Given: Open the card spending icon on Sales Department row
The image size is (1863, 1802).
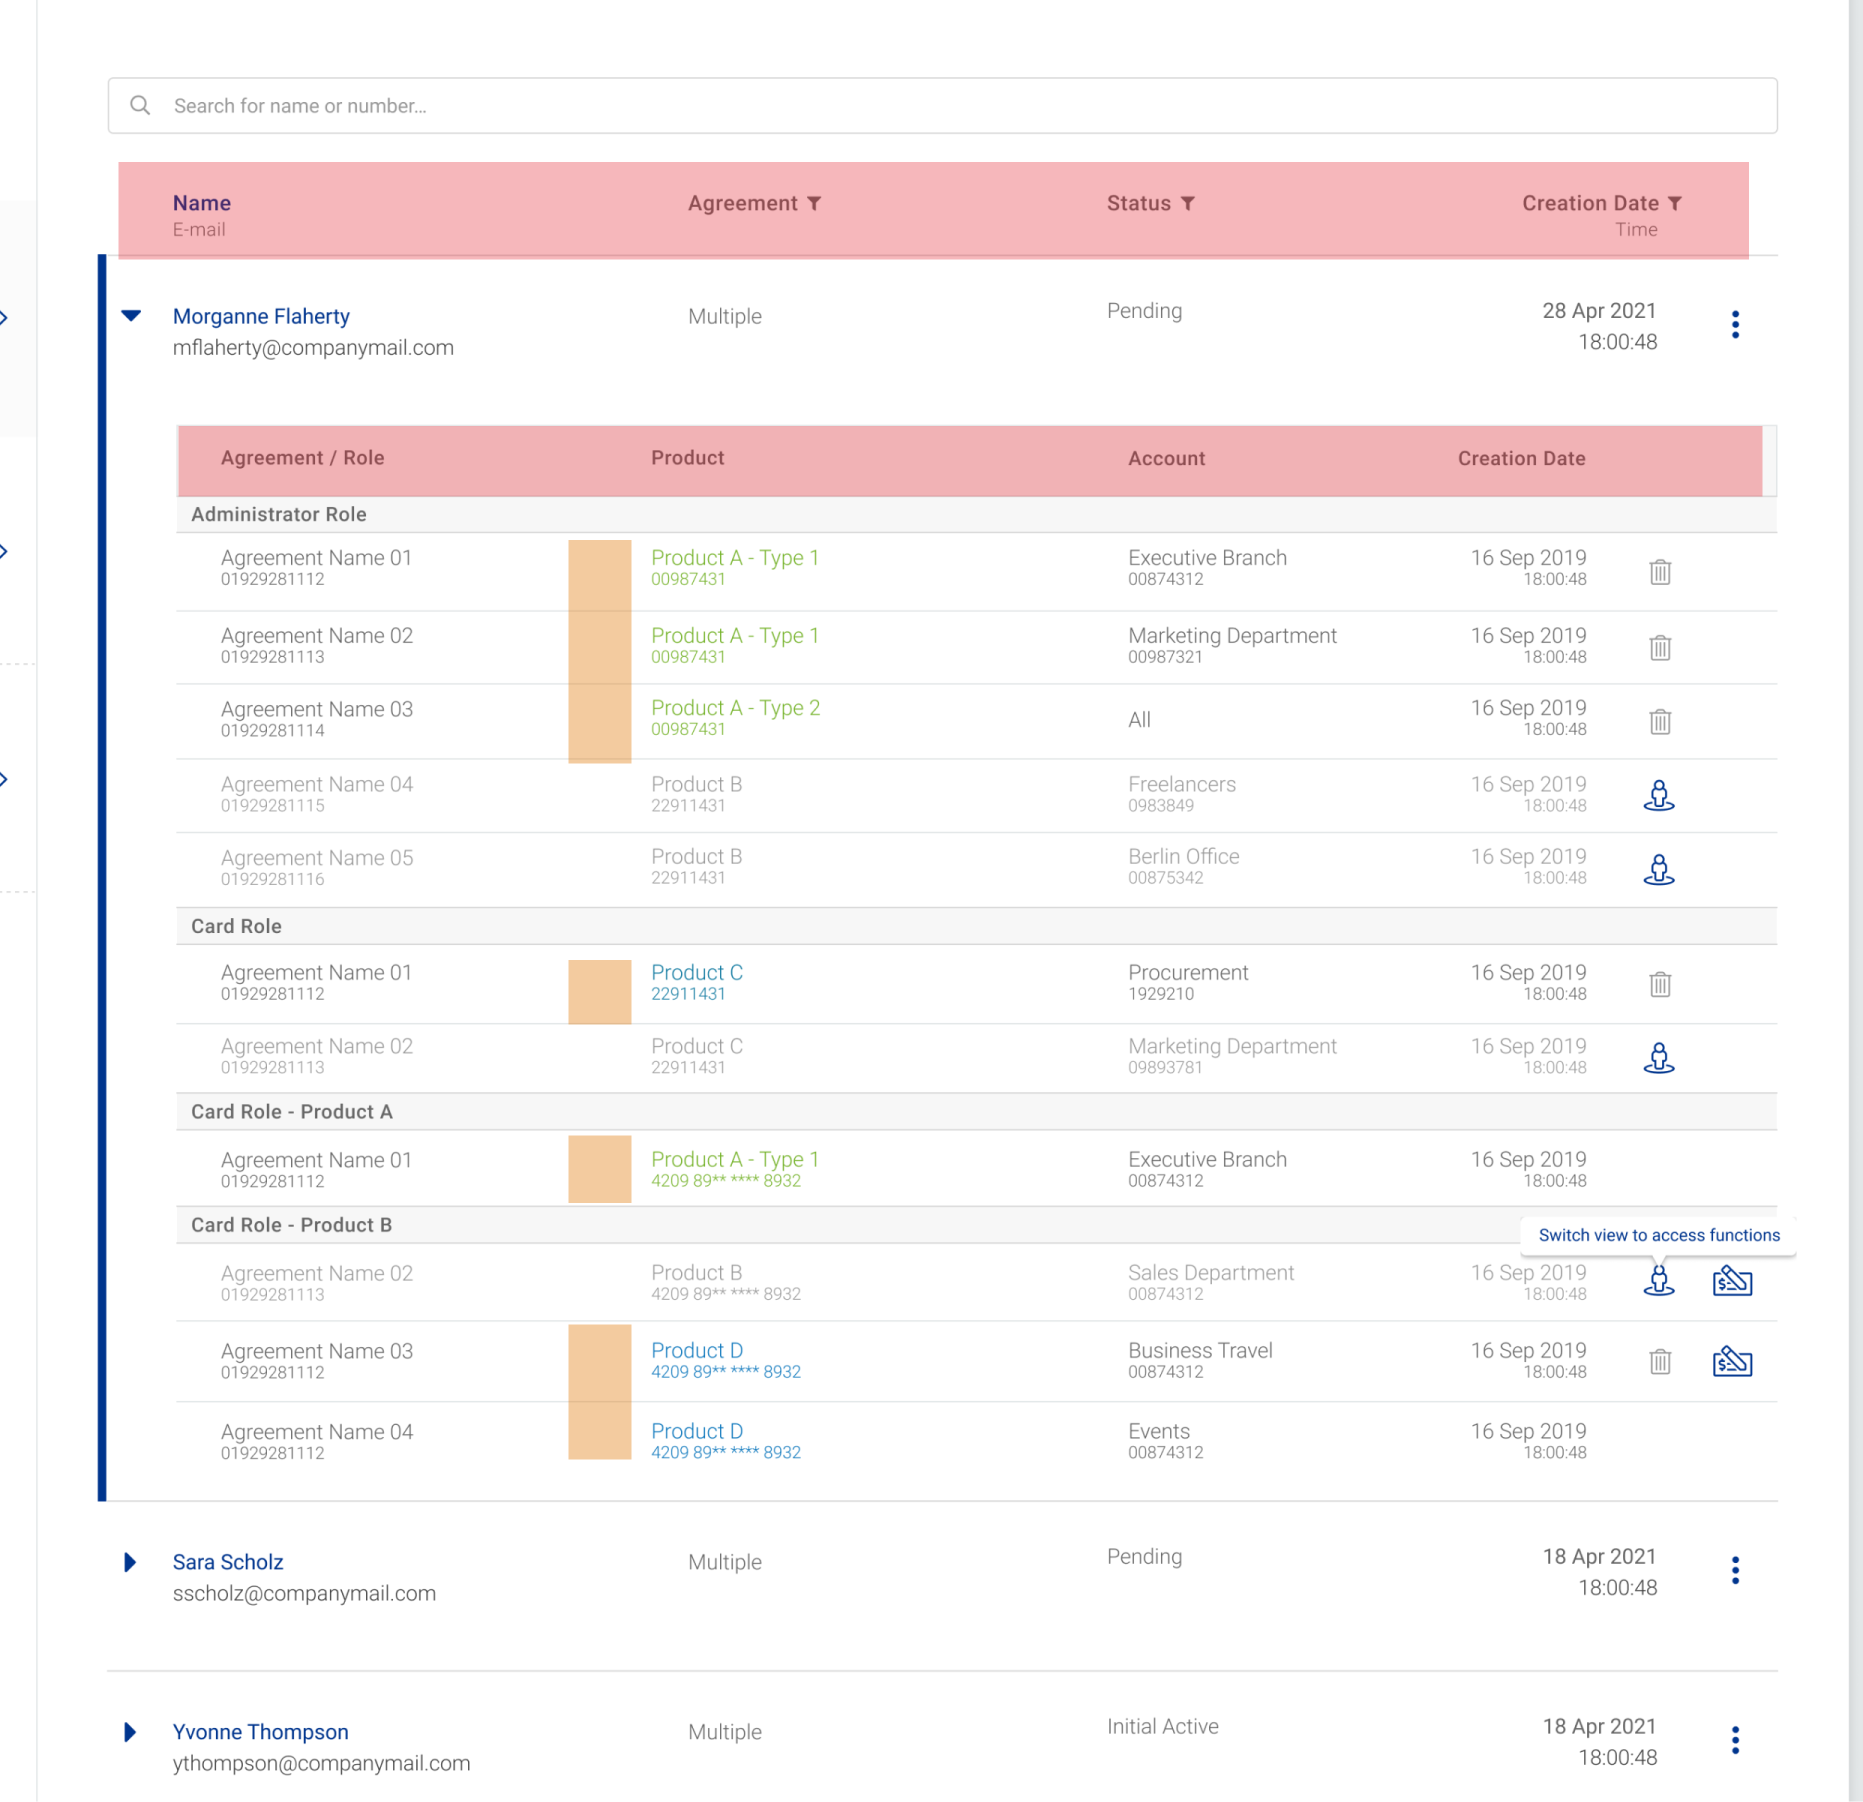Looking at the screenshot, I should pyautogui.click(x=1733, y=1280).
